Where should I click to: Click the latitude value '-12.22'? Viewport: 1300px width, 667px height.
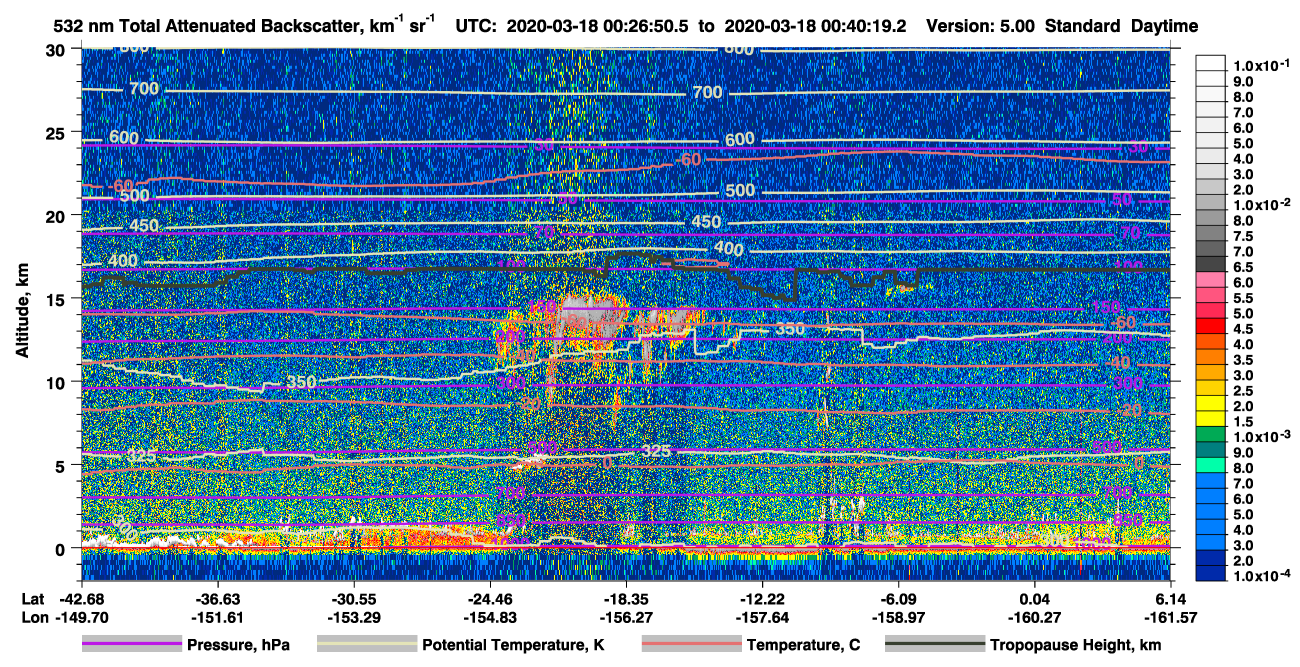[x=762, y=599]
